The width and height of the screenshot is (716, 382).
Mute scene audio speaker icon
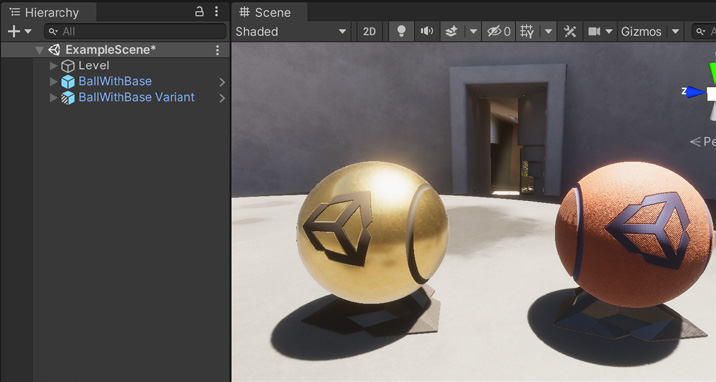(426, 31)
